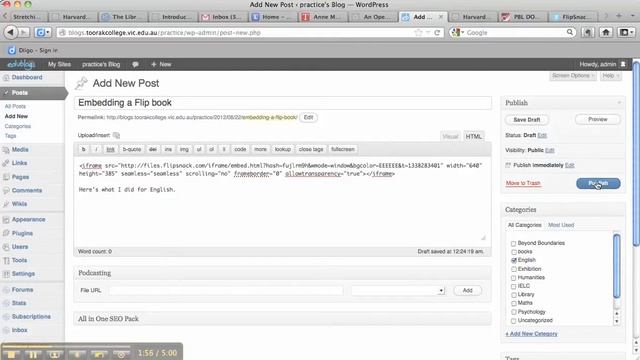The image size is (640, 360).
Task: Expand the Help panel
Action: pos(611,76)
